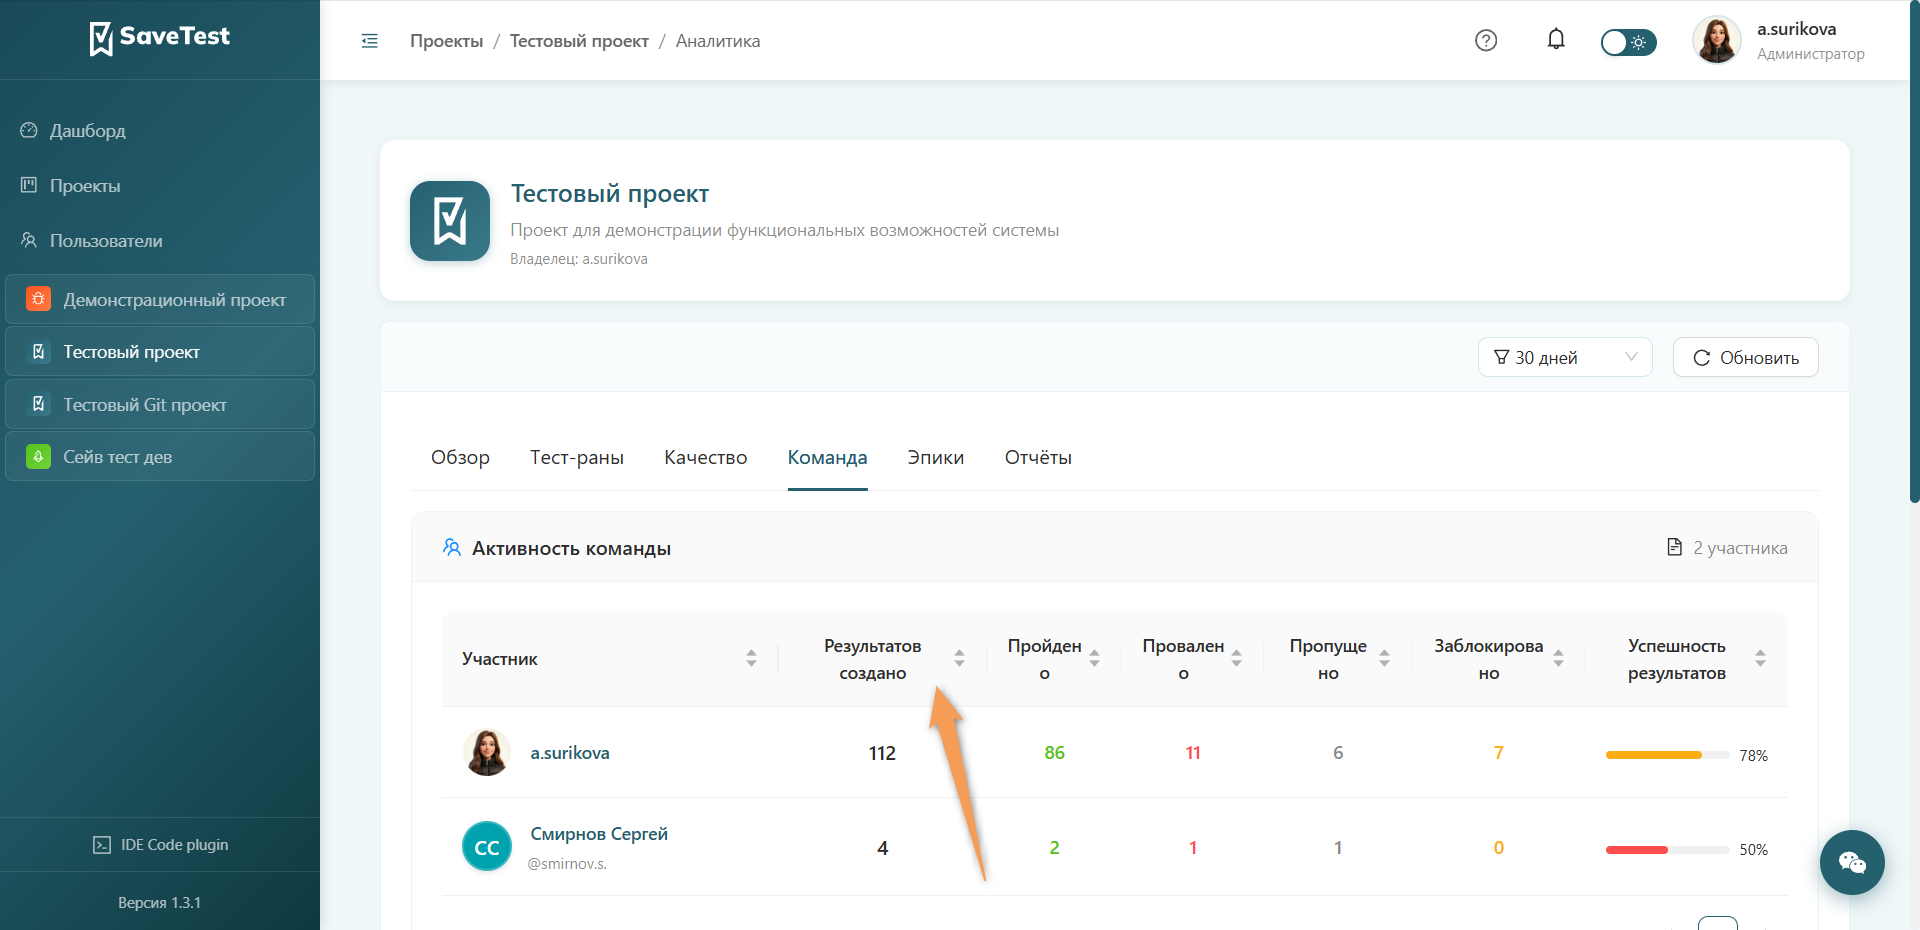The width and height of the screenshot is (1920, 930).
Task: Collapse the sidebar menu icon
Action: [x=370, y=41]
